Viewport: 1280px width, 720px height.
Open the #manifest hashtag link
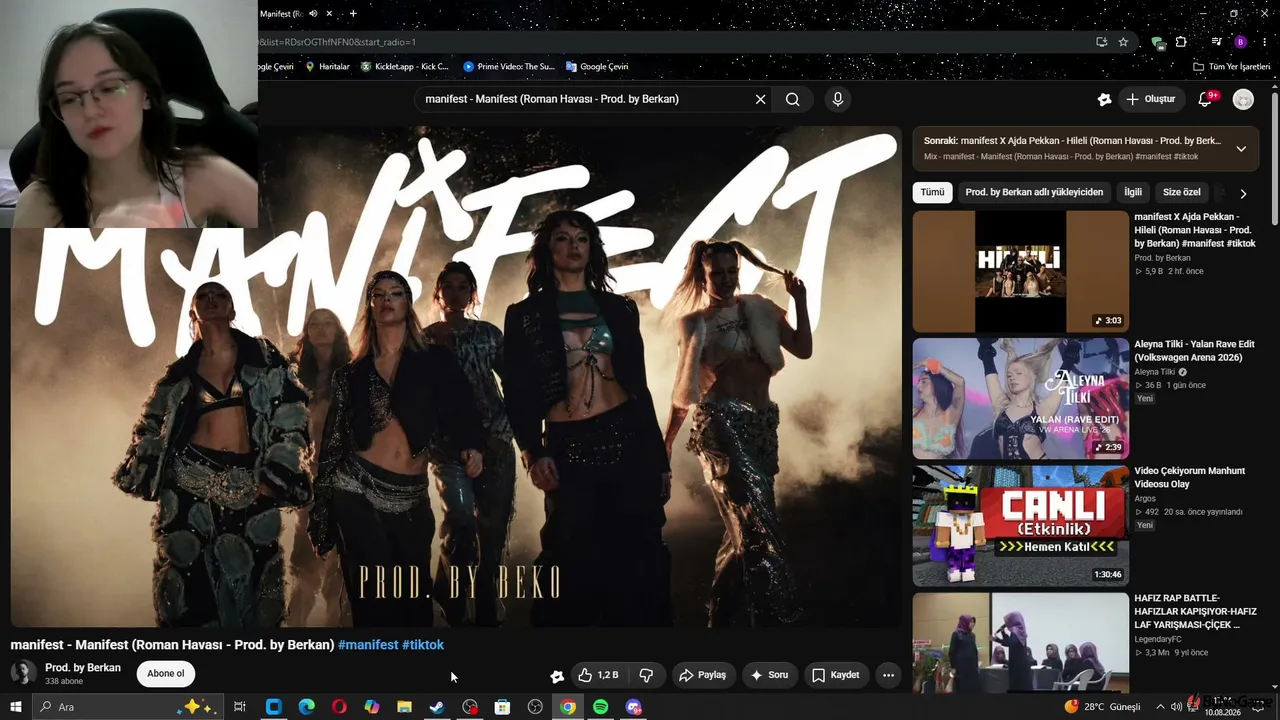[368, 645]
